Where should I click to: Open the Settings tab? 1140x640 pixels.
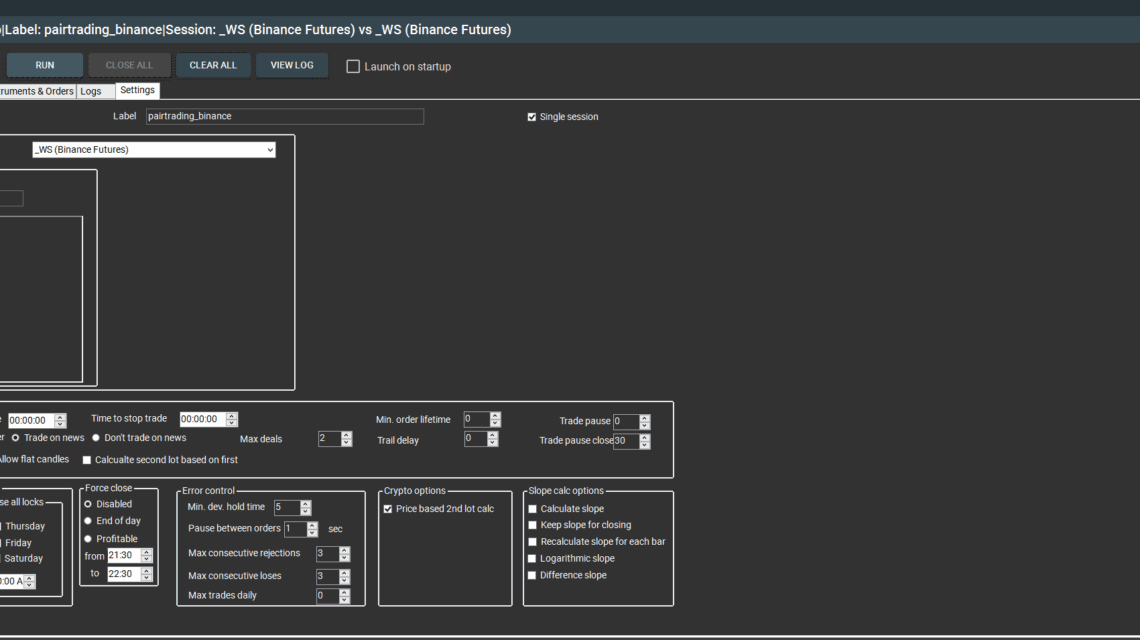tap(137, 90)
